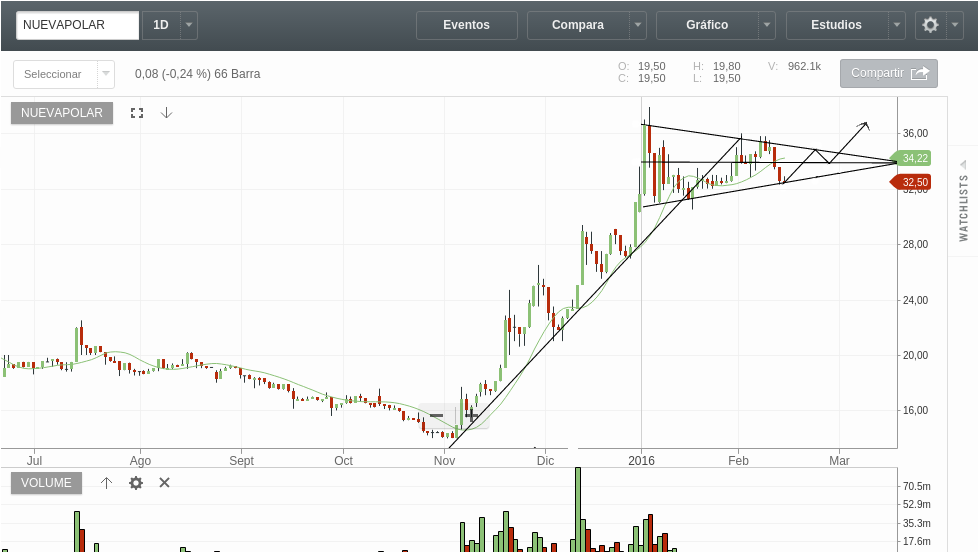Click the 0,08 (-0,24 %) 66 Barra text

197,74
